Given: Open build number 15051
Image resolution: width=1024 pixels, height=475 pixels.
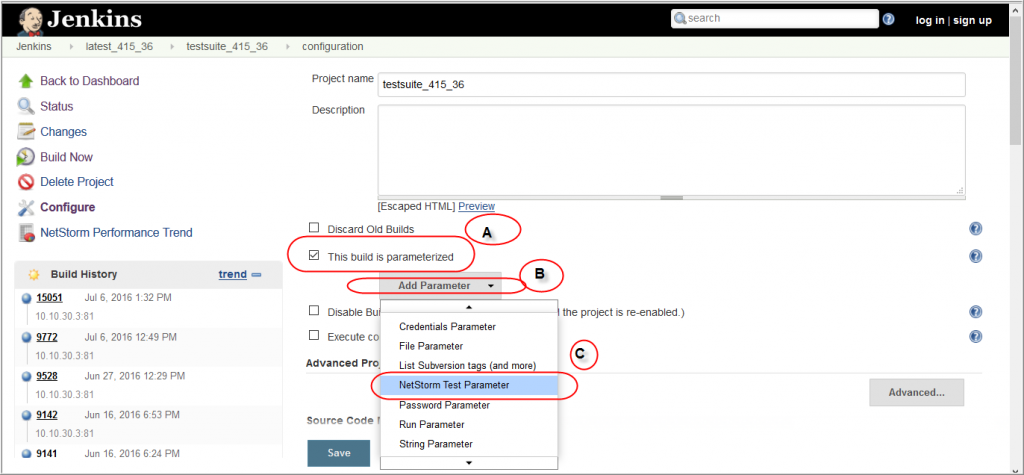Looking at the screenshot, I should (x=50, y=298).
